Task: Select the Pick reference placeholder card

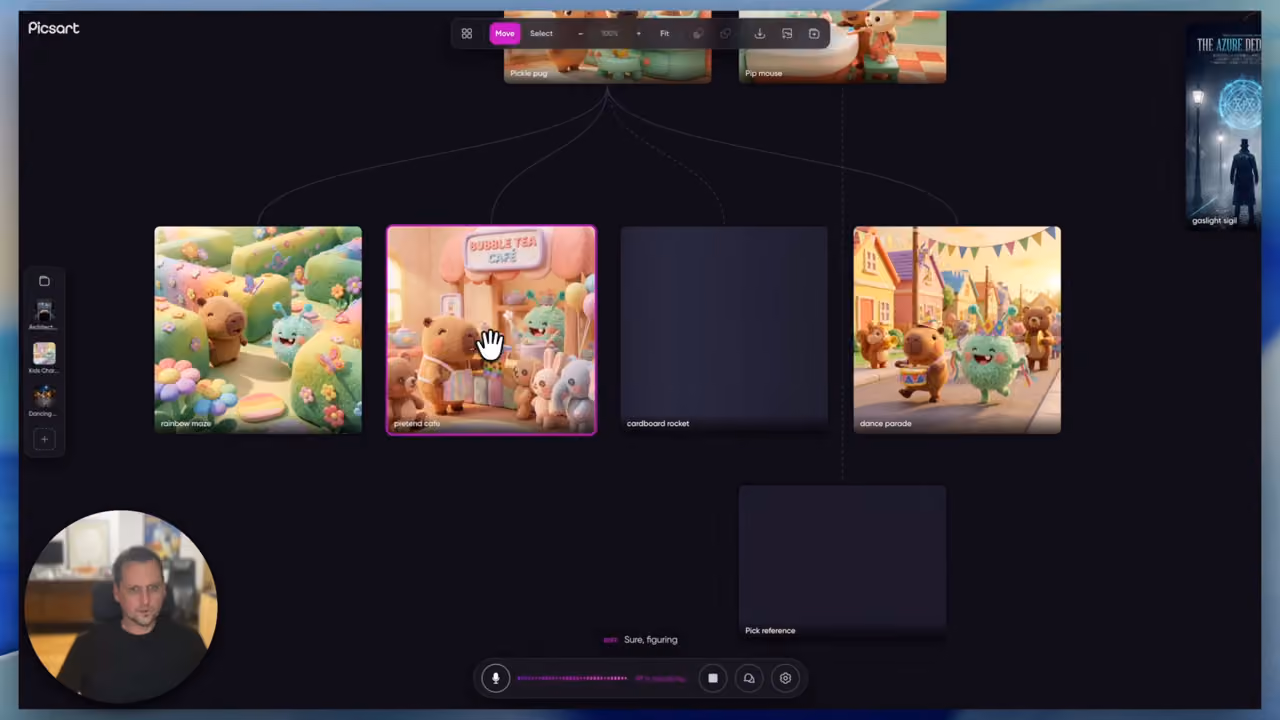Action: pos(842,562)
